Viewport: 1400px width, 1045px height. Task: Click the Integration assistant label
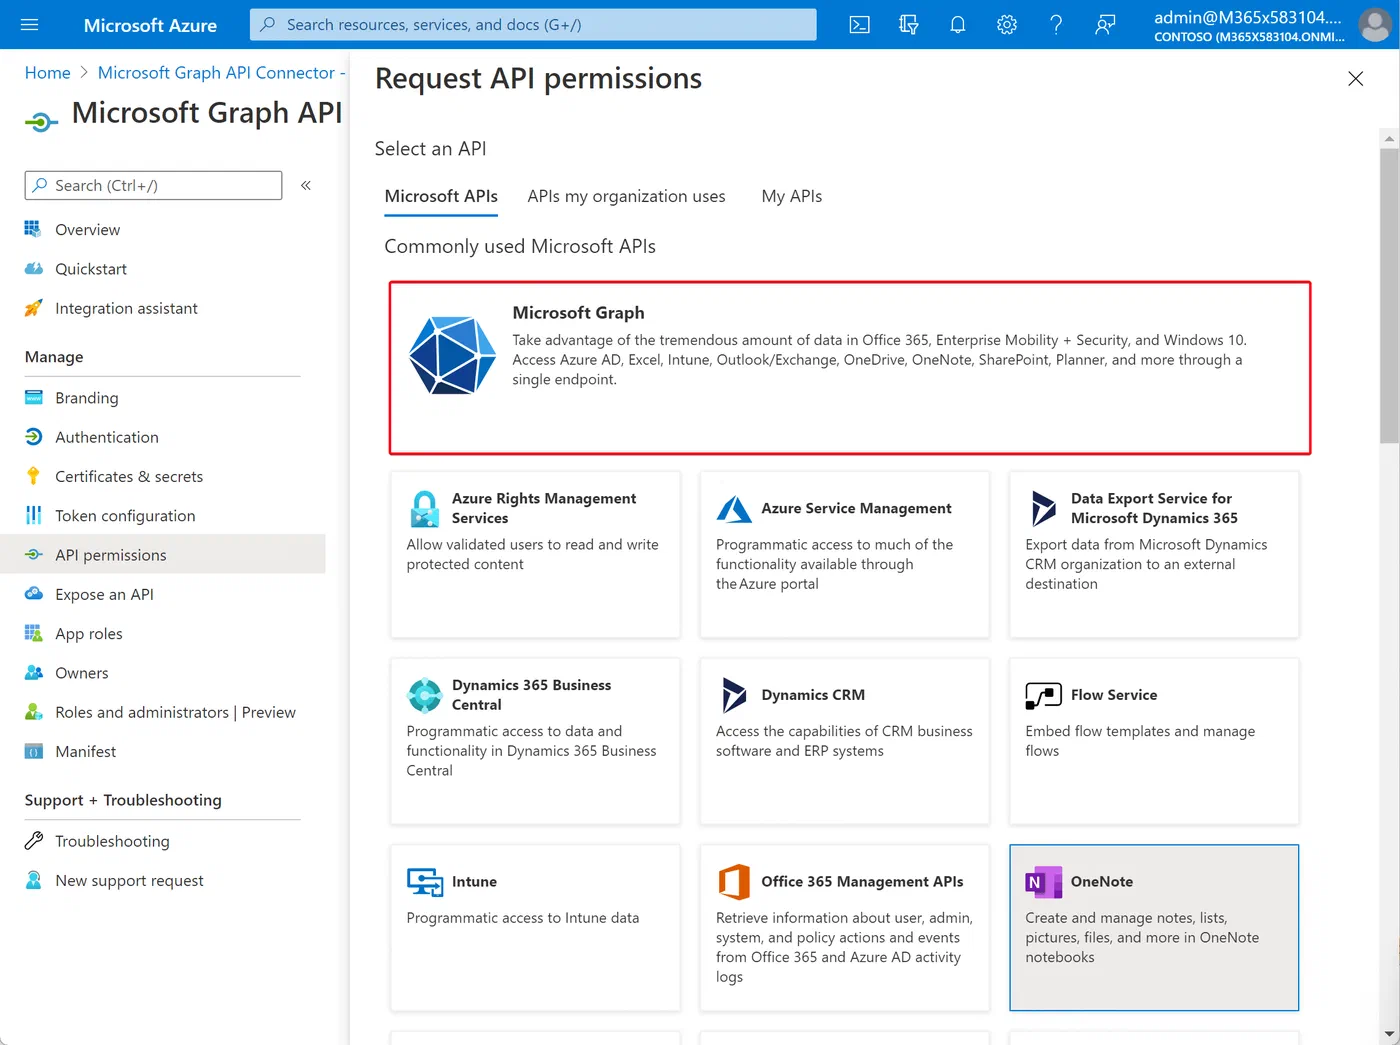[x=126, y=308]
